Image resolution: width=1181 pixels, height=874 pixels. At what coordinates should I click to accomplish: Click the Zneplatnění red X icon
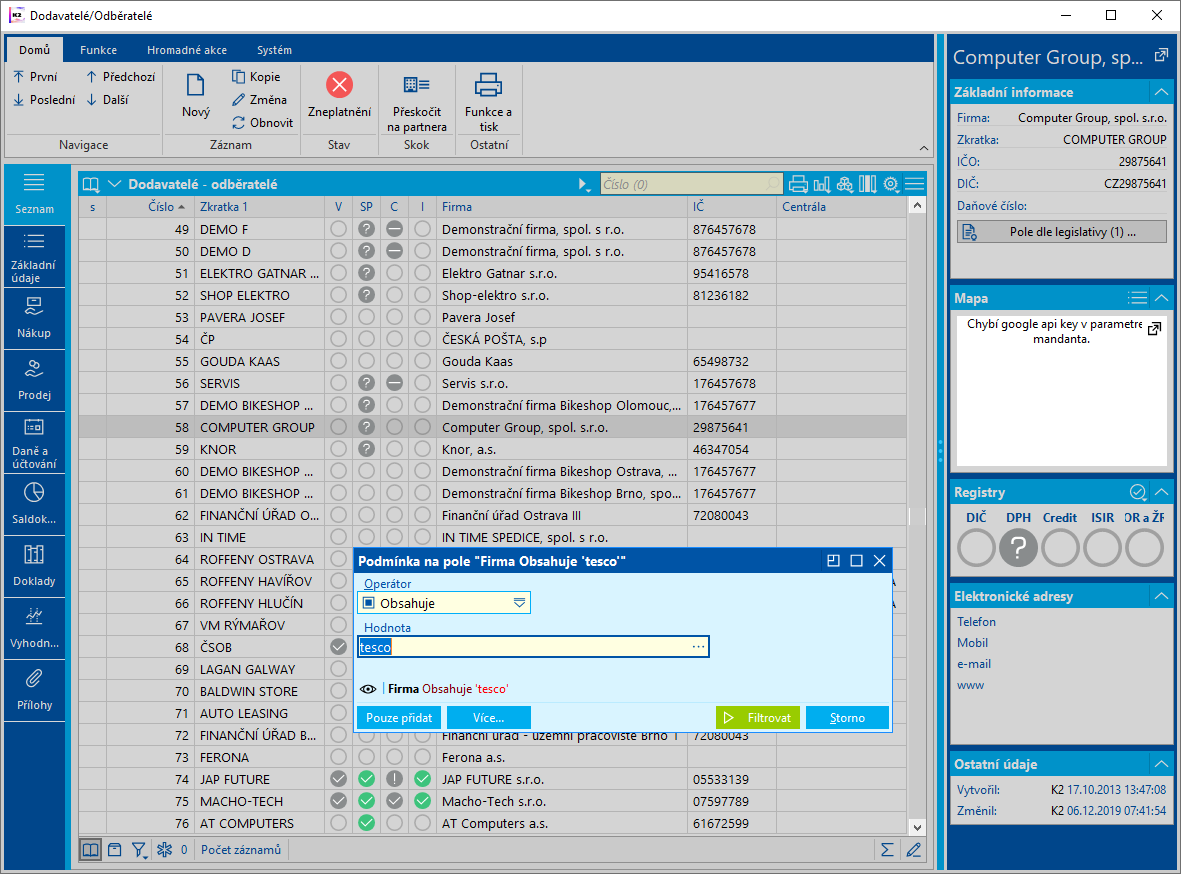[339, 85]
